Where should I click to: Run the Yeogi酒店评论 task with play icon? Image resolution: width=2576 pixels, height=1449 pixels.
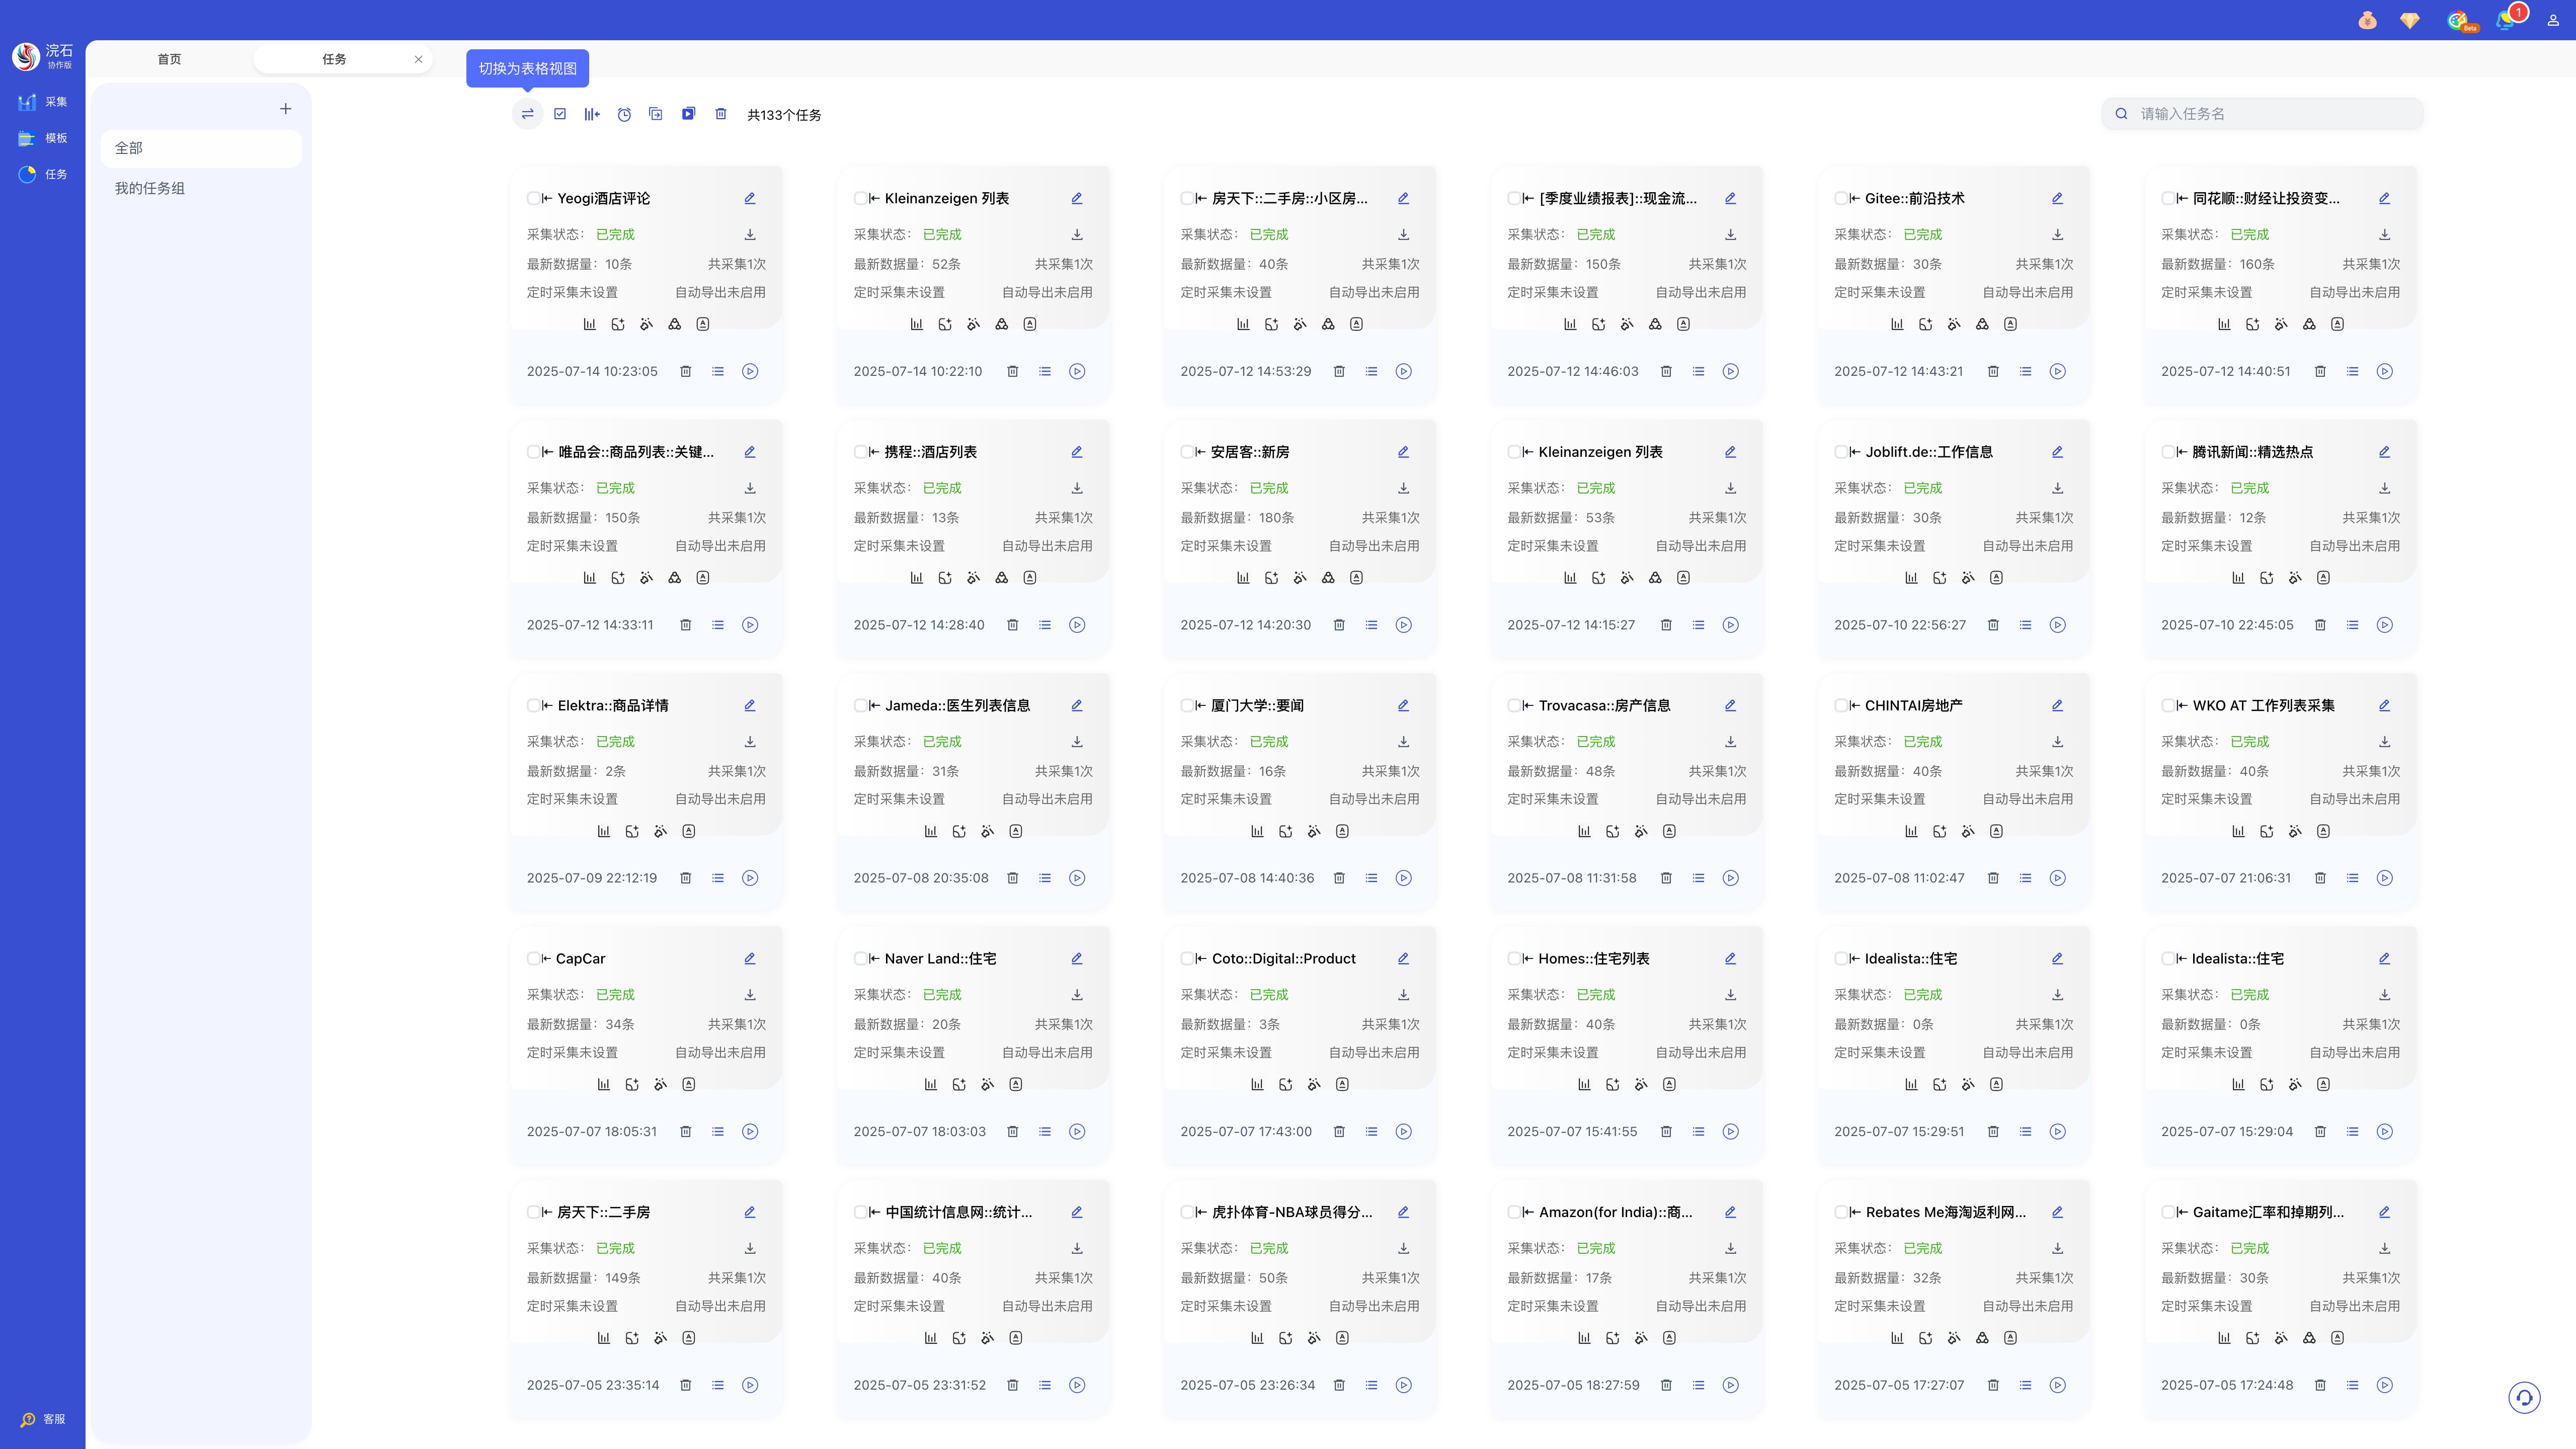click(x=750, y=371)
